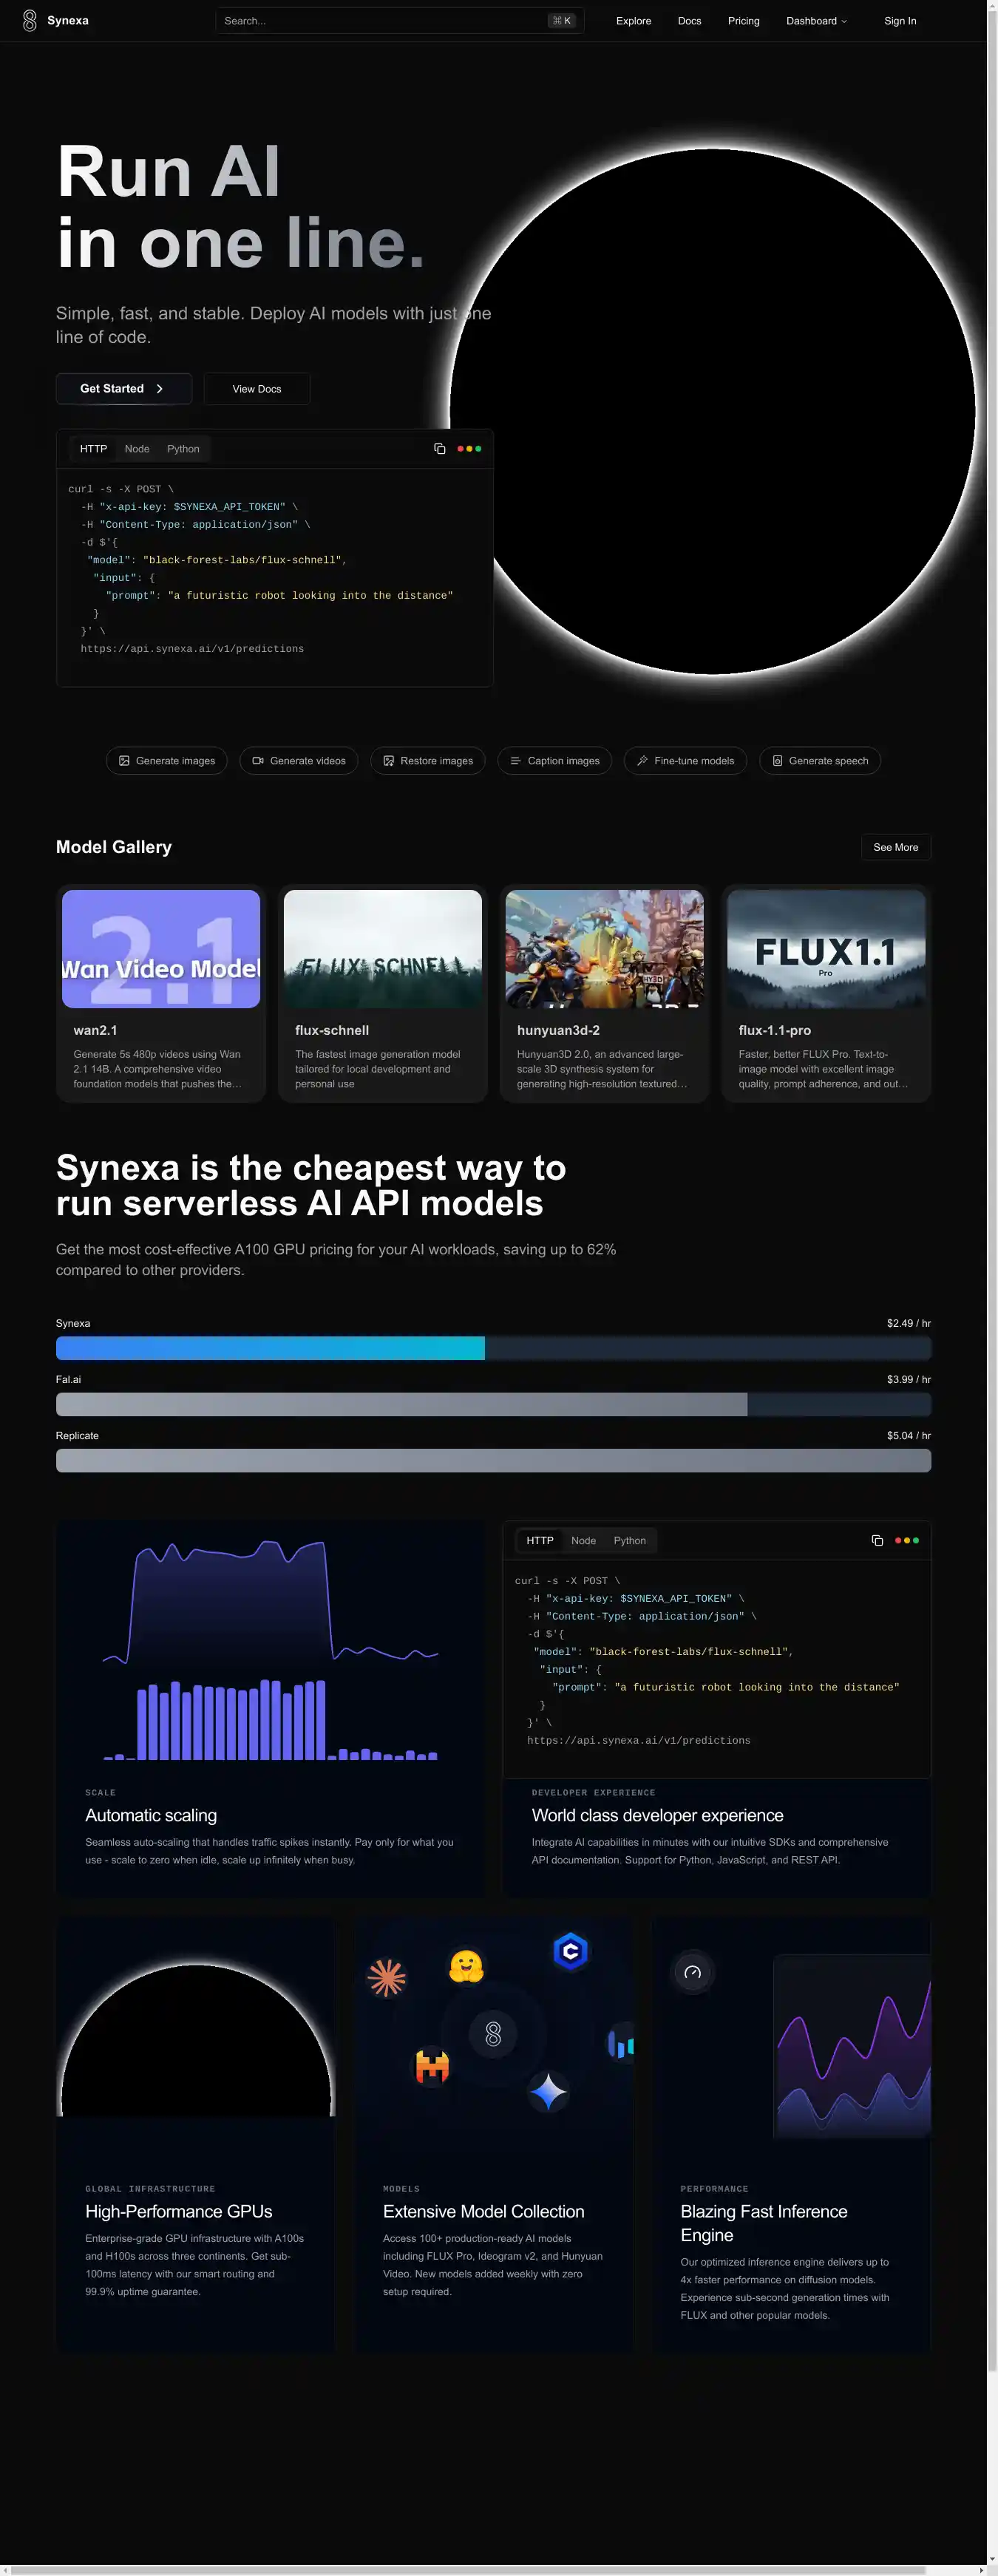Click the Hugging Face emoji icon
998x2576 pixels.
coord(466,1966)
